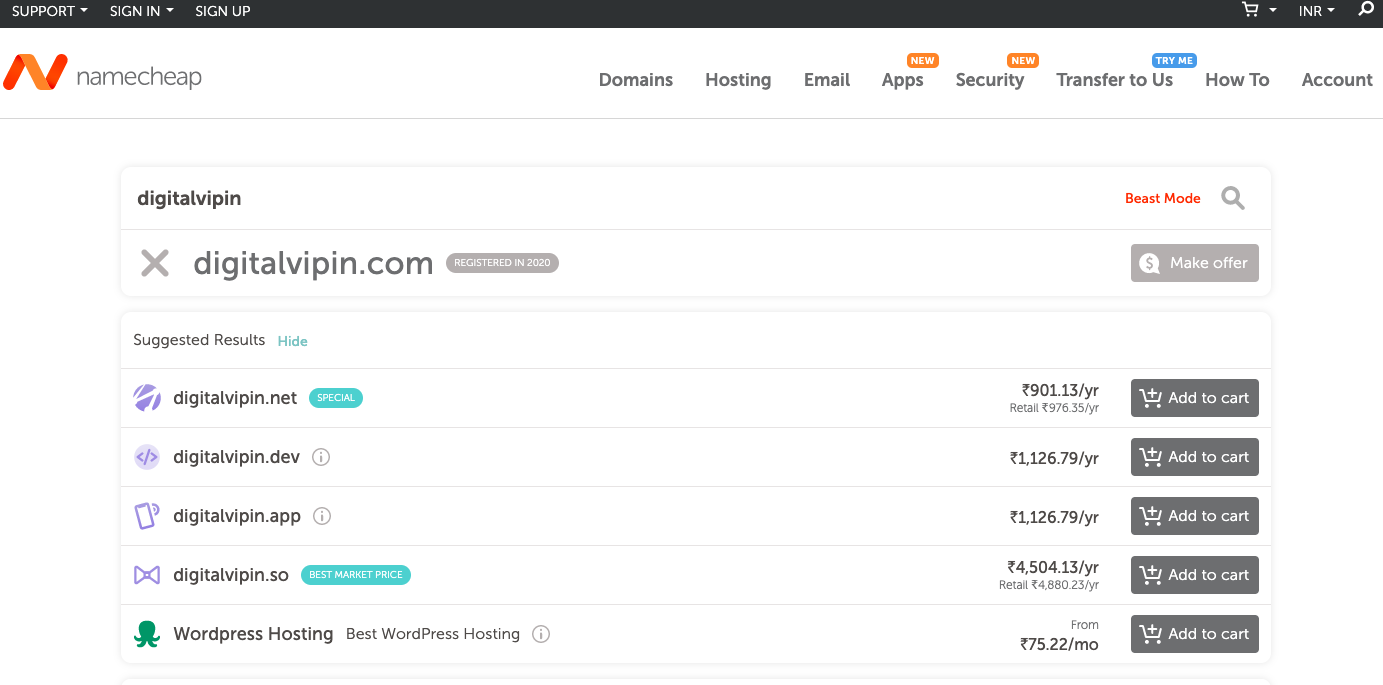Click the Wordpress Hosting octopus icon
The width and height of the screenshot is (1383, 685).
147,634
